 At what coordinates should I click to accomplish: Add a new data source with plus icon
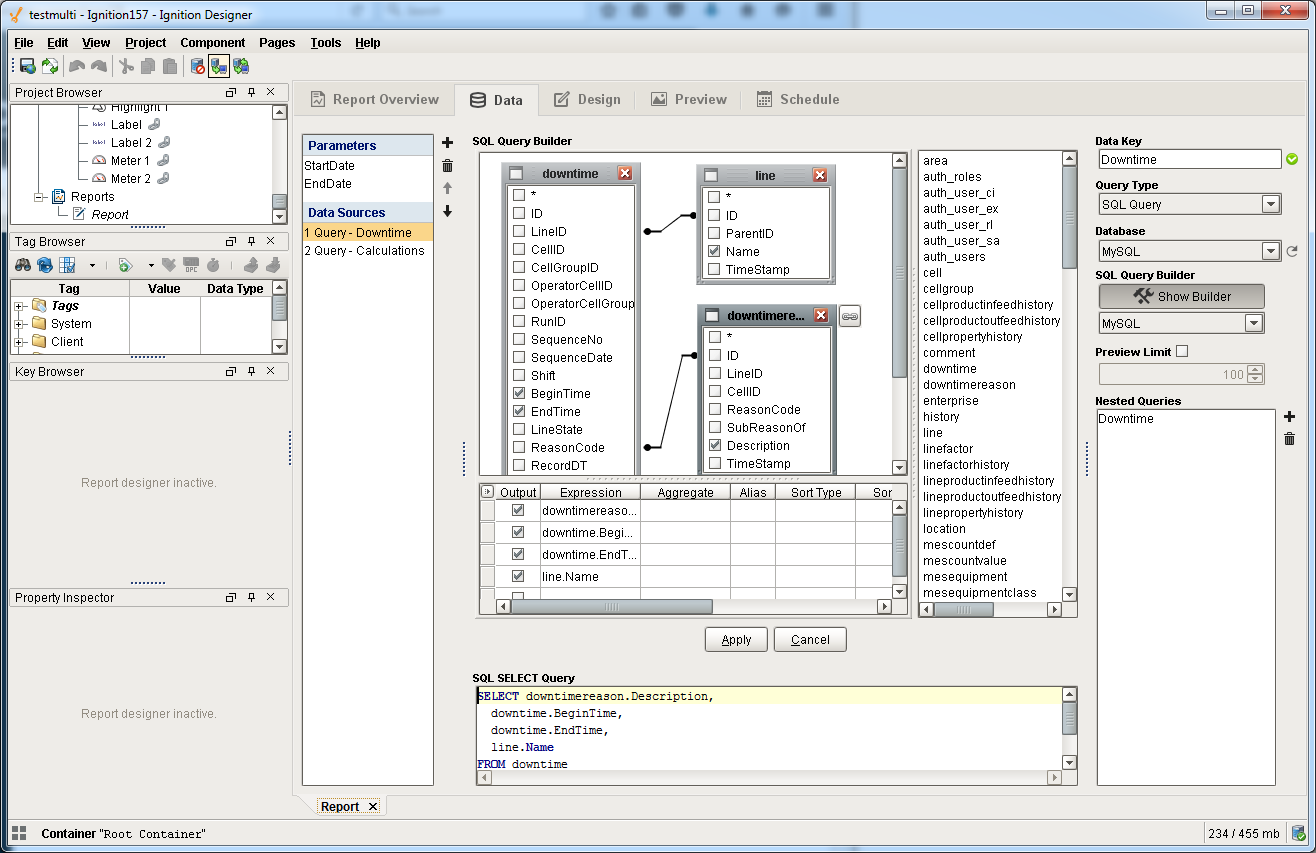tap(447, 143)
